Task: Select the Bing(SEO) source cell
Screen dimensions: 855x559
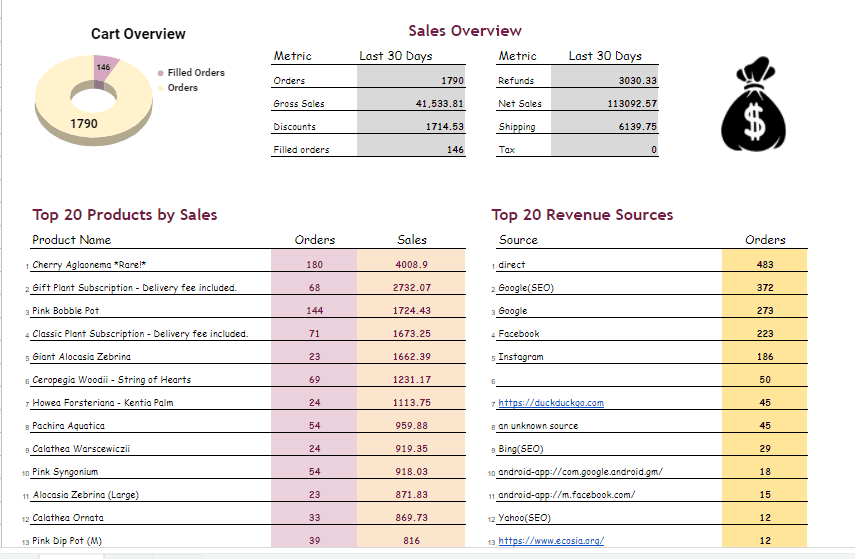Action: point(521,449)
